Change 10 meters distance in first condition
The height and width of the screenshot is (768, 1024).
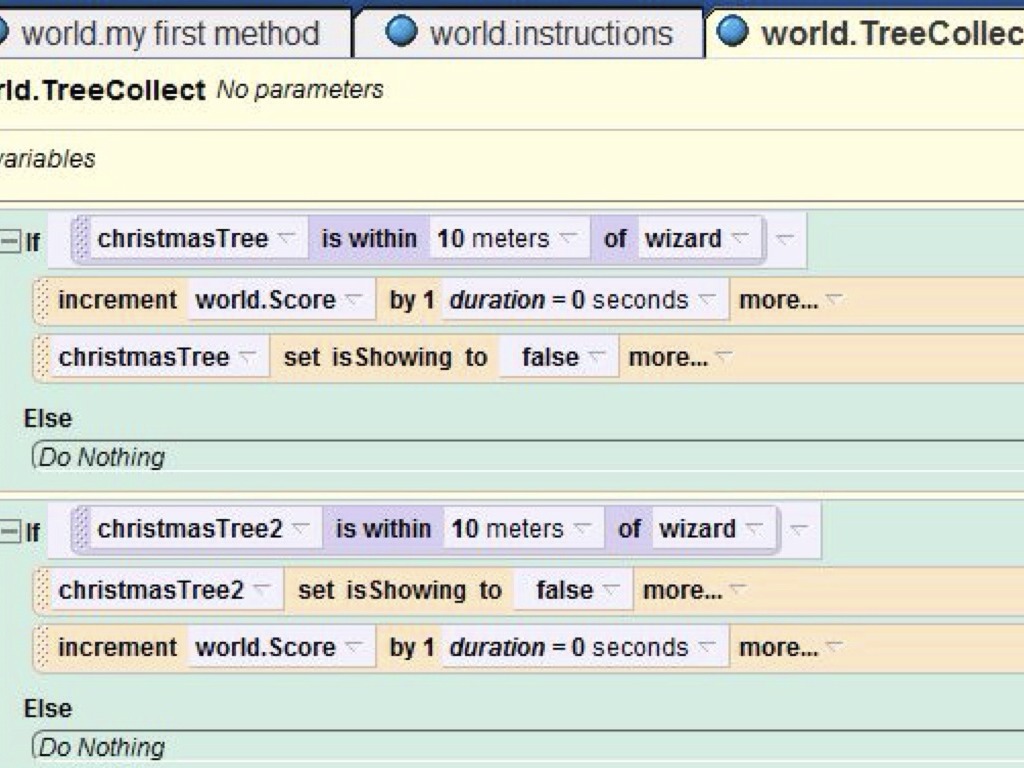click(507, 239)
